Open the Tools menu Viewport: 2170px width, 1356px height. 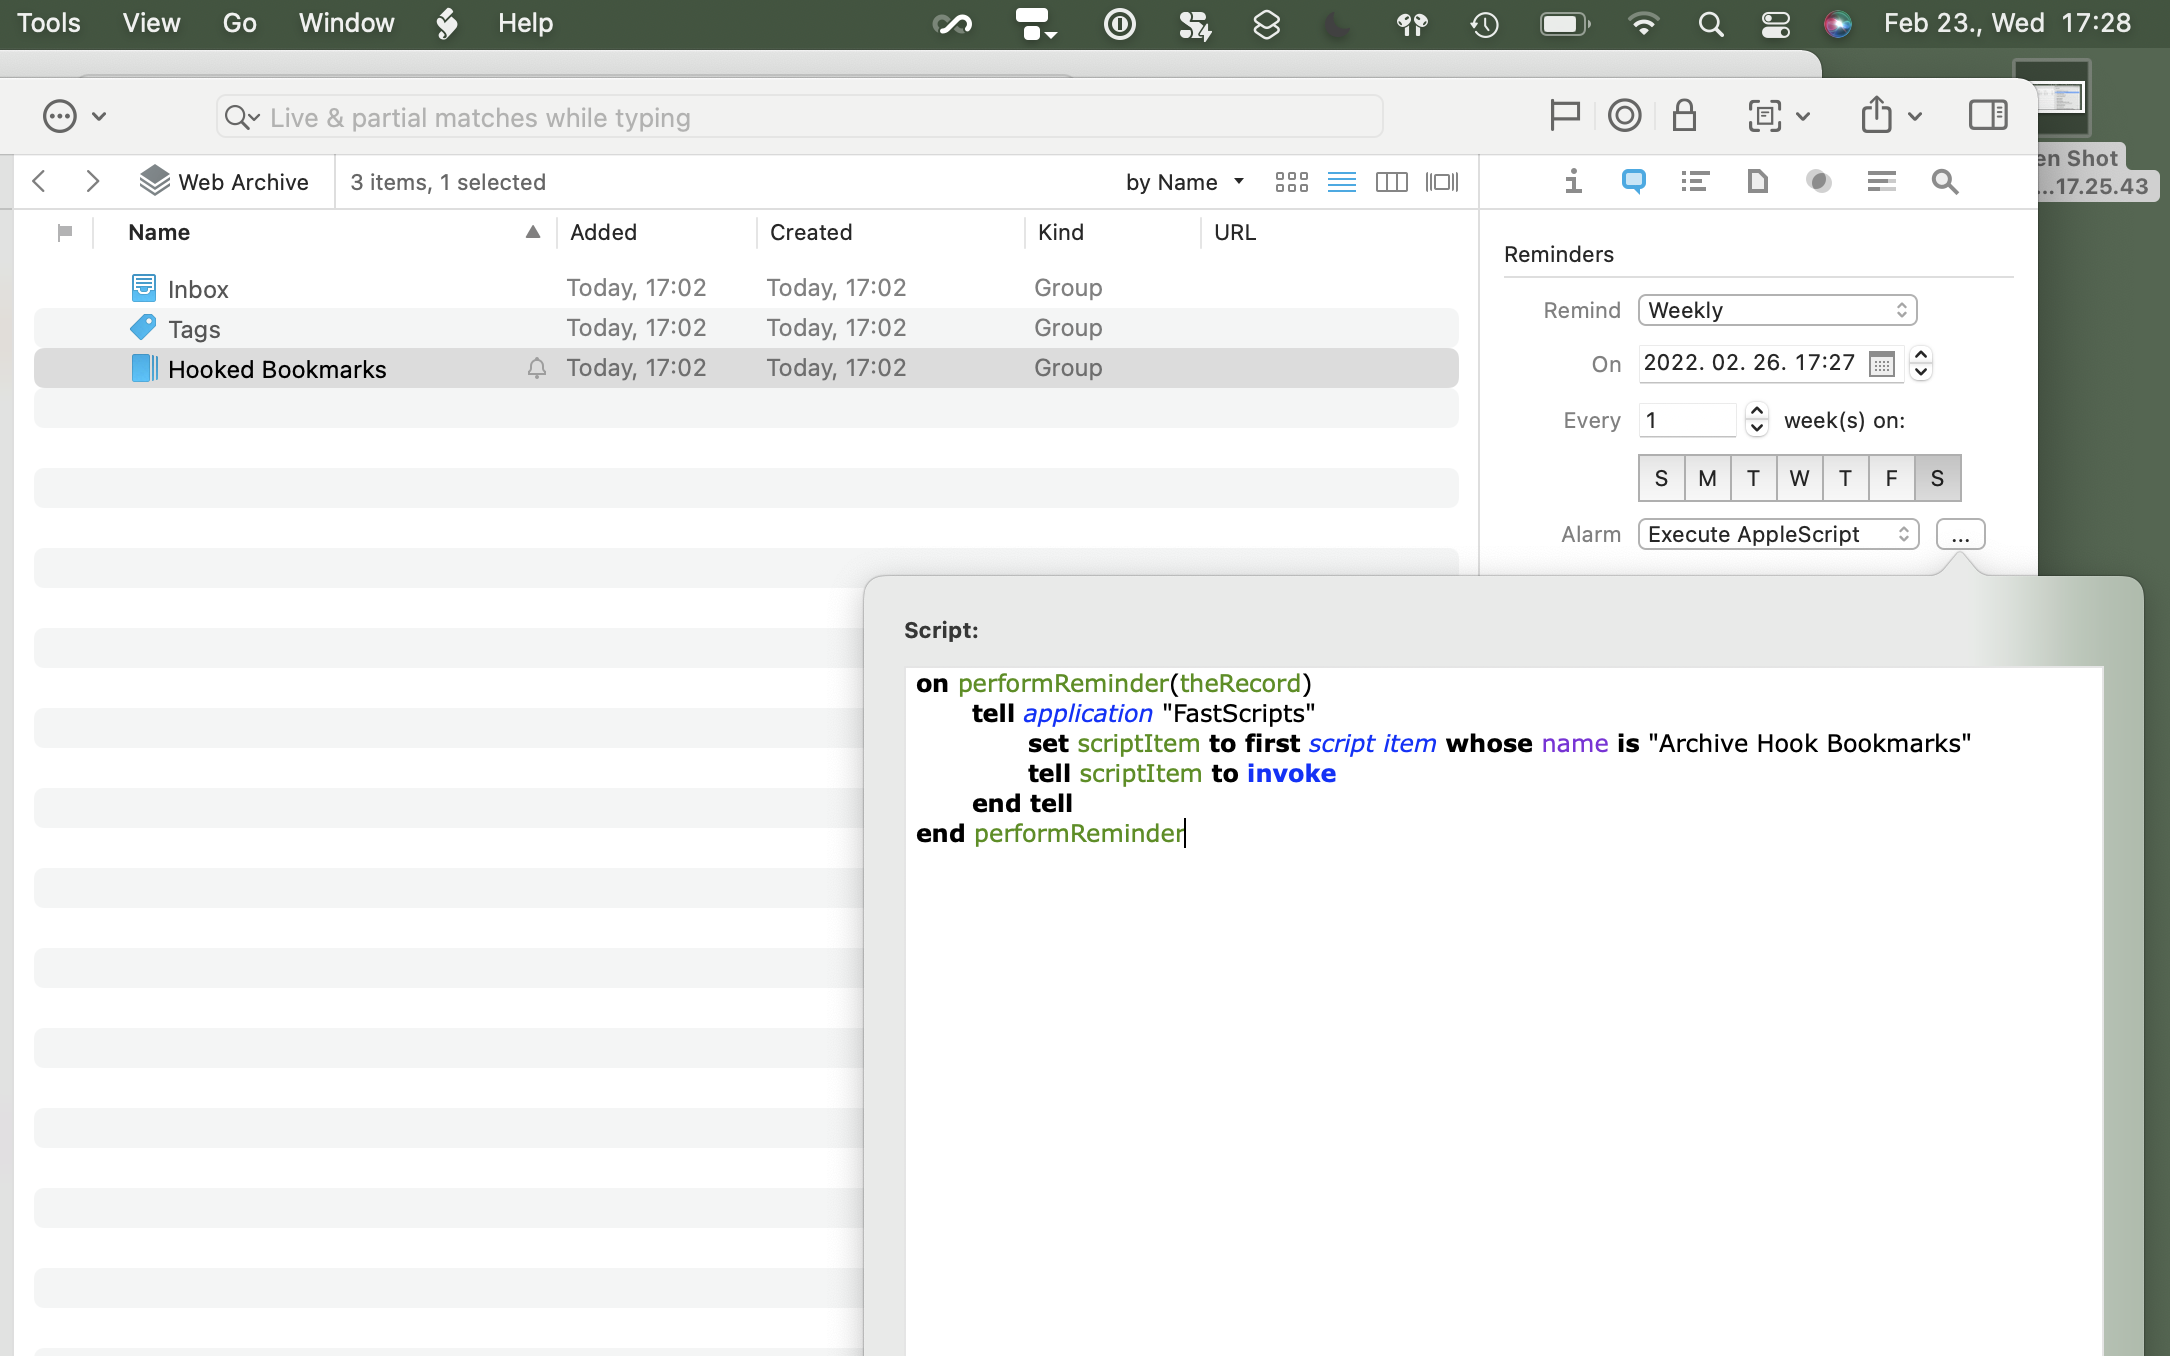click(x=48, y=23)
